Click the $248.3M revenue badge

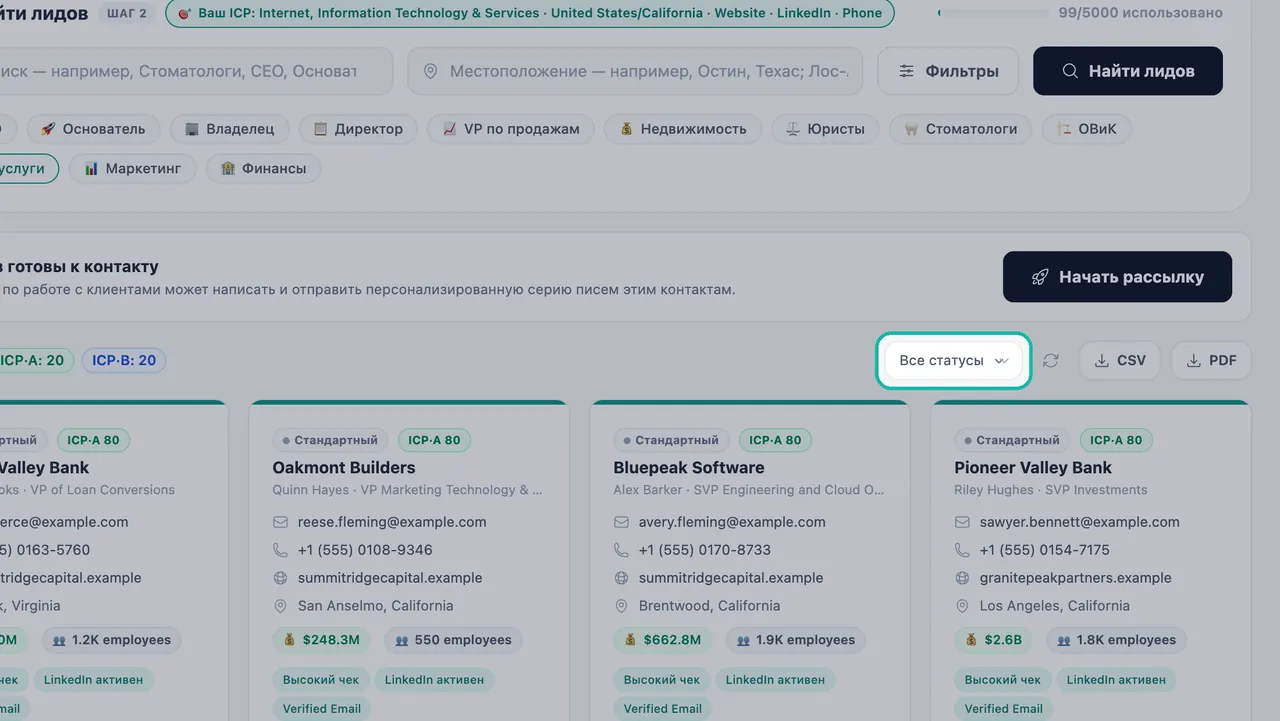click(322, 640)
